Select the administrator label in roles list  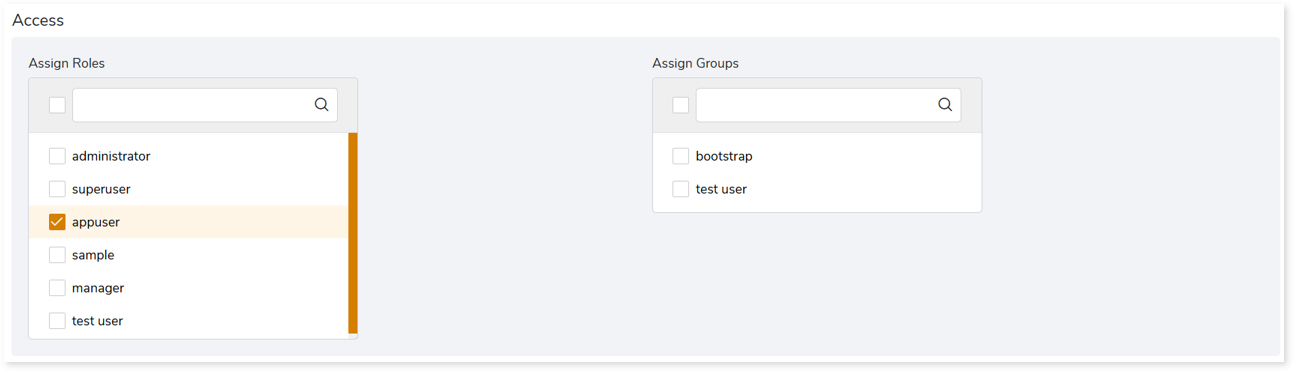pyautogui.click(x=111, y=156)
